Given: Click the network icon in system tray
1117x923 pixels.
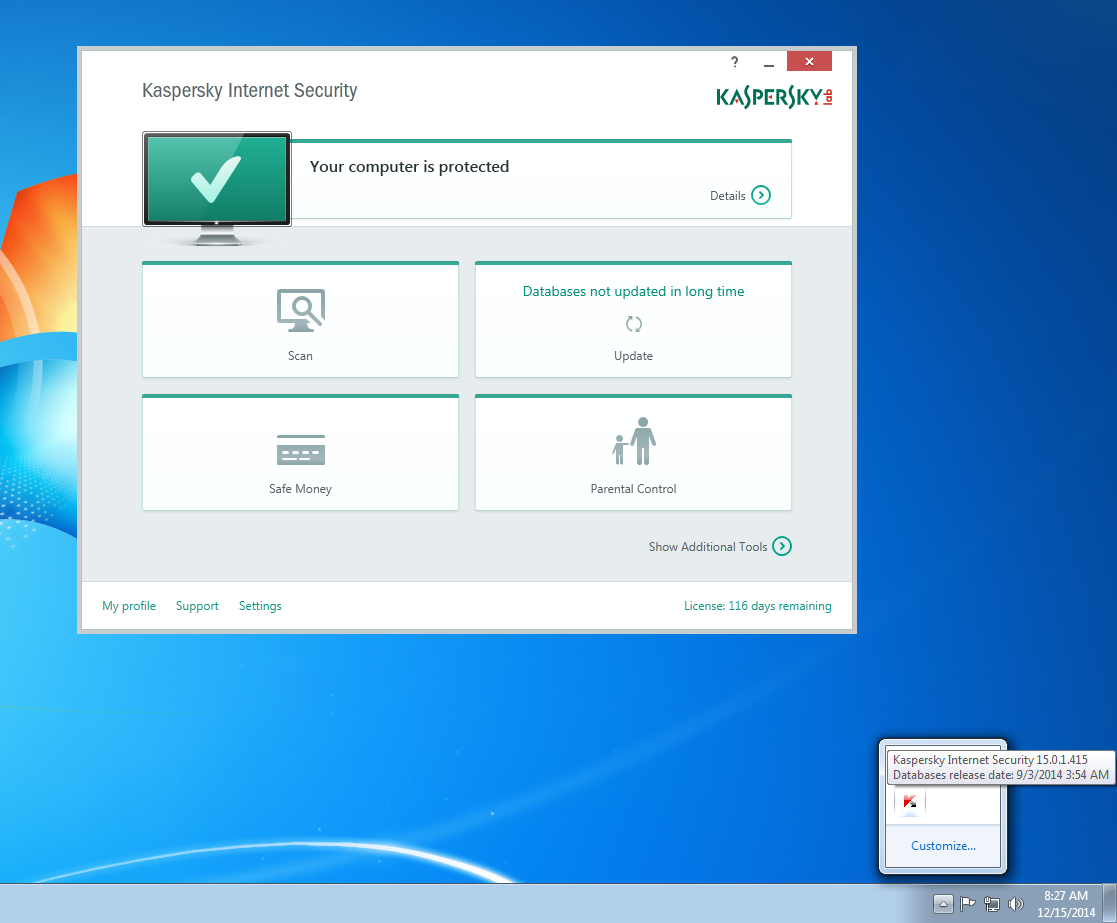Looking at the screenshot, I should coord(992,904).
